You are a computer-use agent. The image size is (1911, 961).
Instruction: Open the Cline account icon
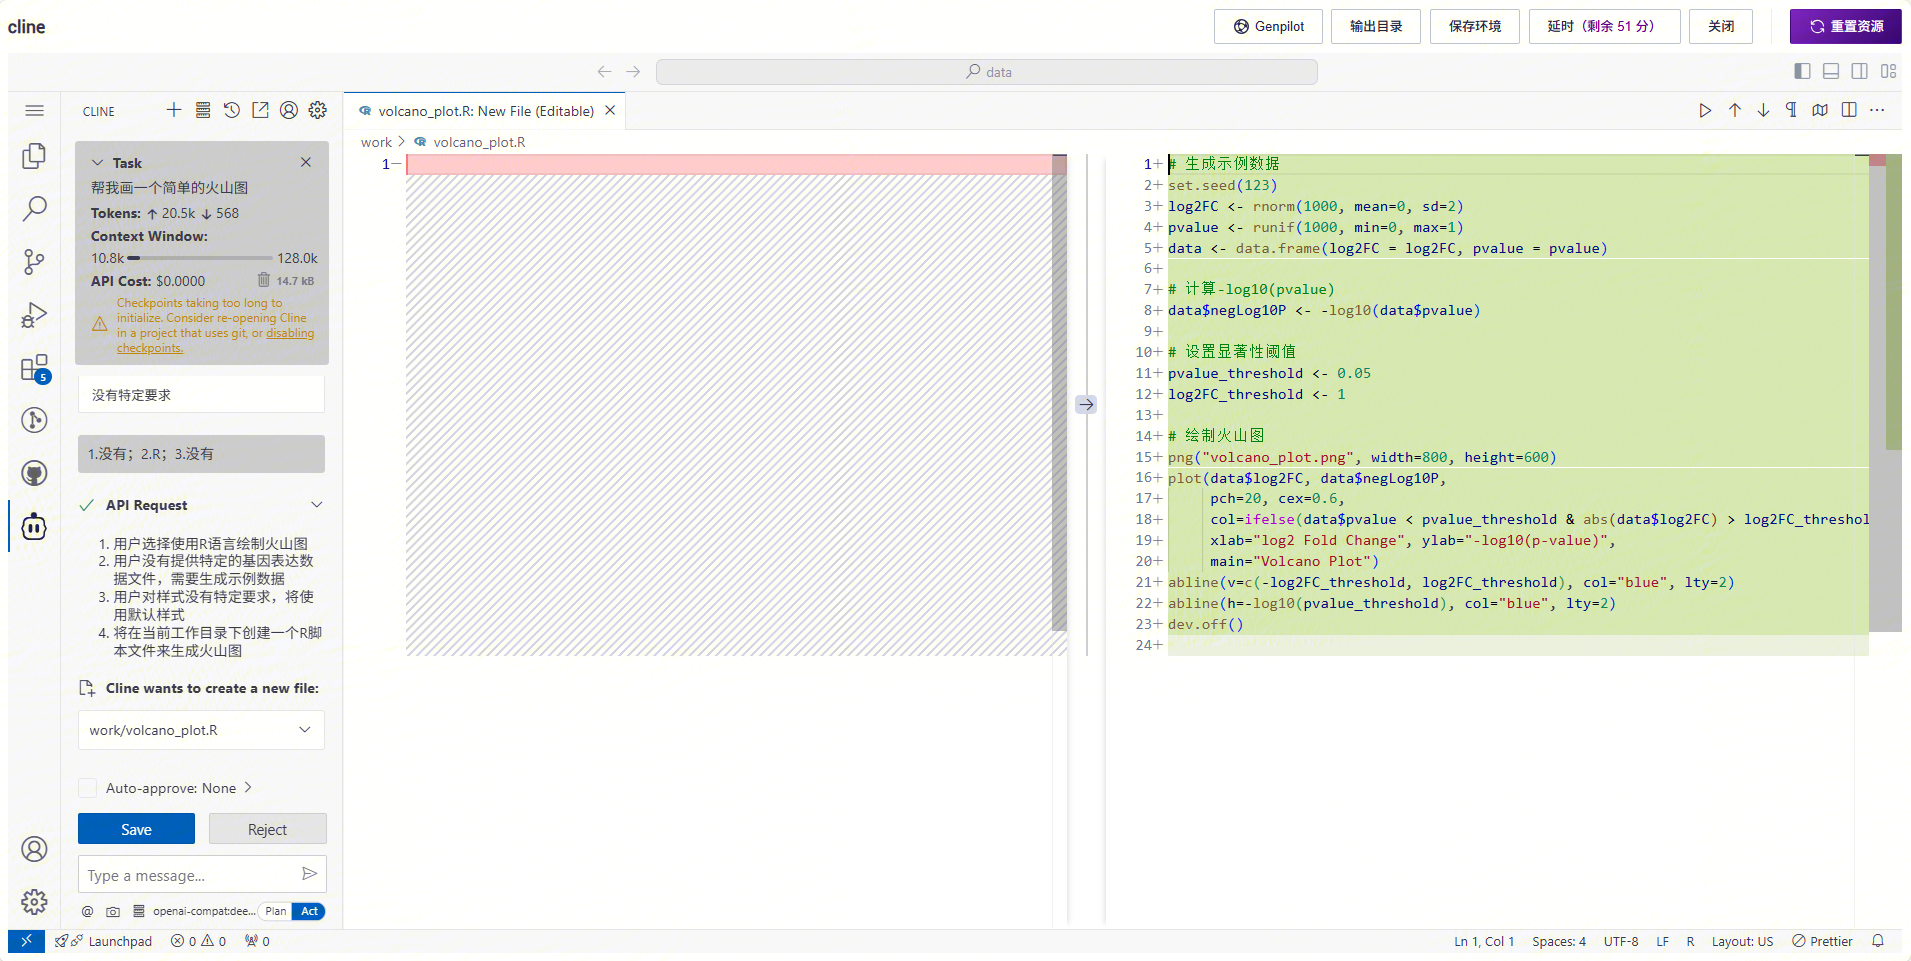click(289, 110)
